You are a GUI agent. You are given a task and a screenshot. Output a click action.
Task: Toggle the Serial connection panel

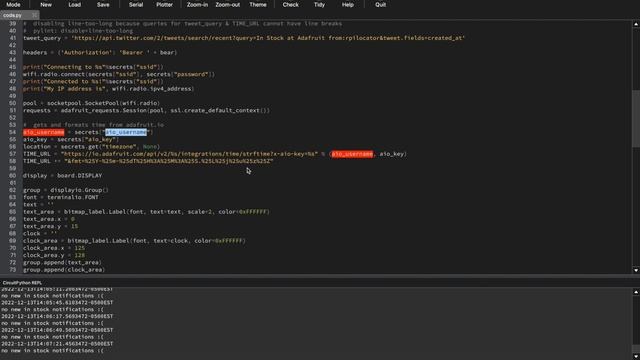[136, 5]
